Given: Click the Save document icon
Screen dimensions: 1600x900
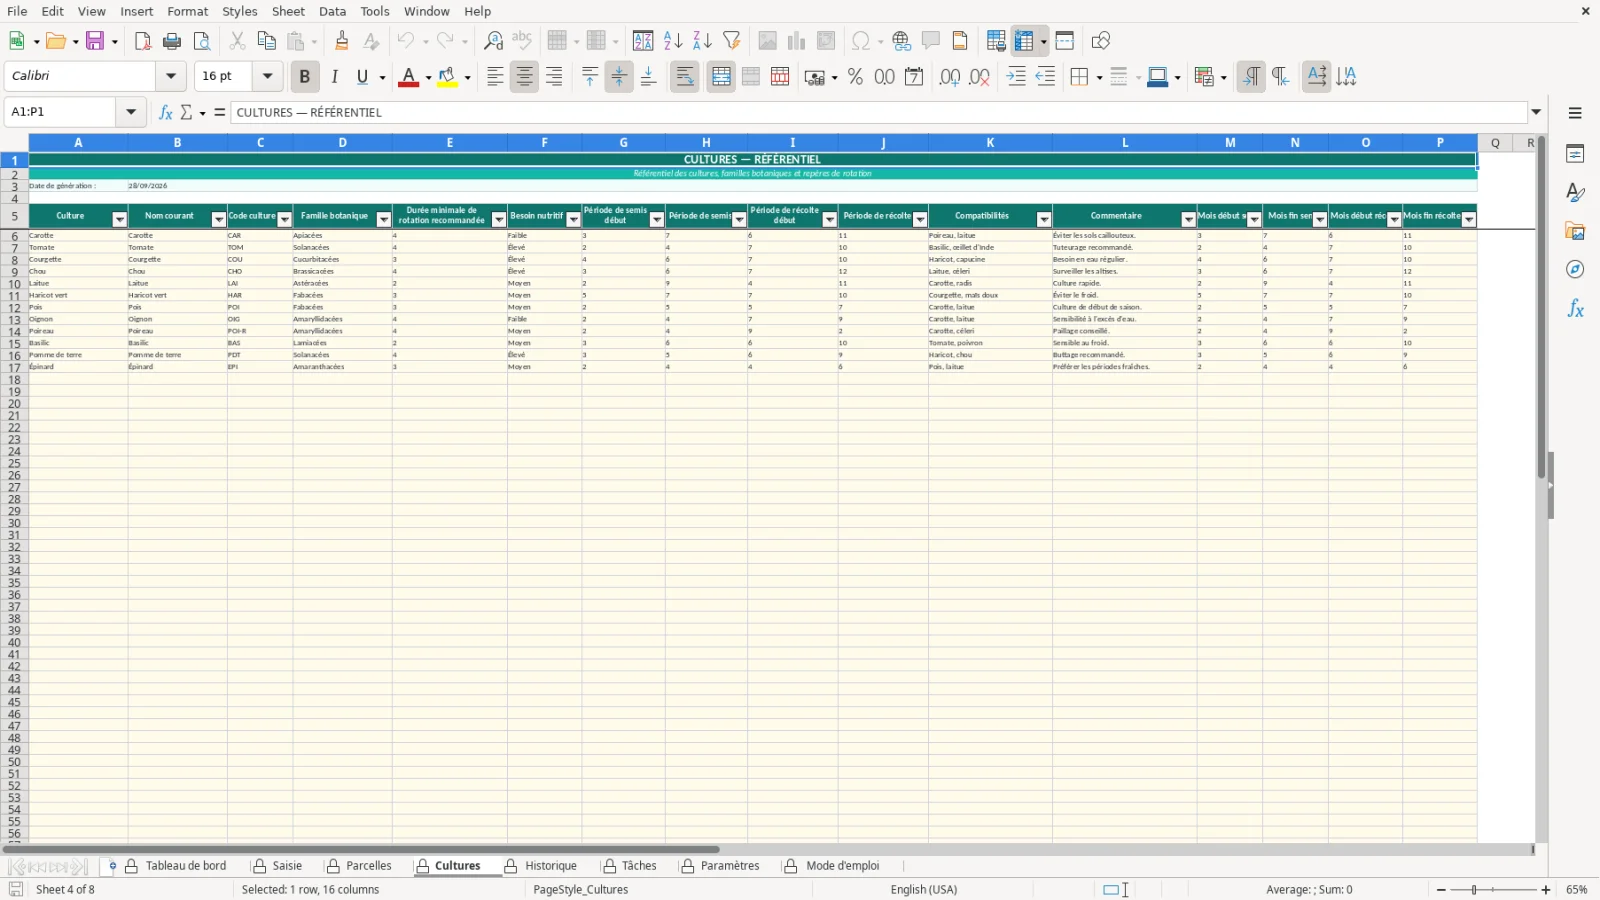Looking at the screenshot, I should pos(95,41).
